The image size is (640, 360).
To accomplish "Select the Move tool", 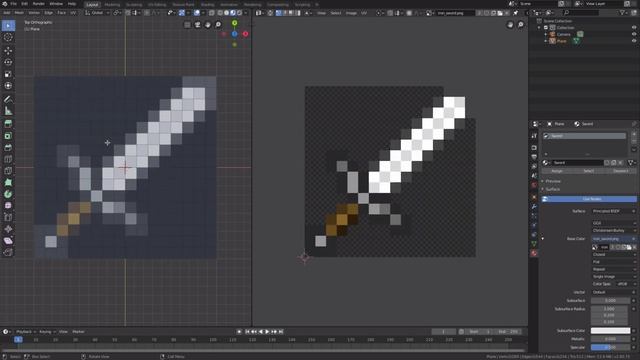I will 8,51.
